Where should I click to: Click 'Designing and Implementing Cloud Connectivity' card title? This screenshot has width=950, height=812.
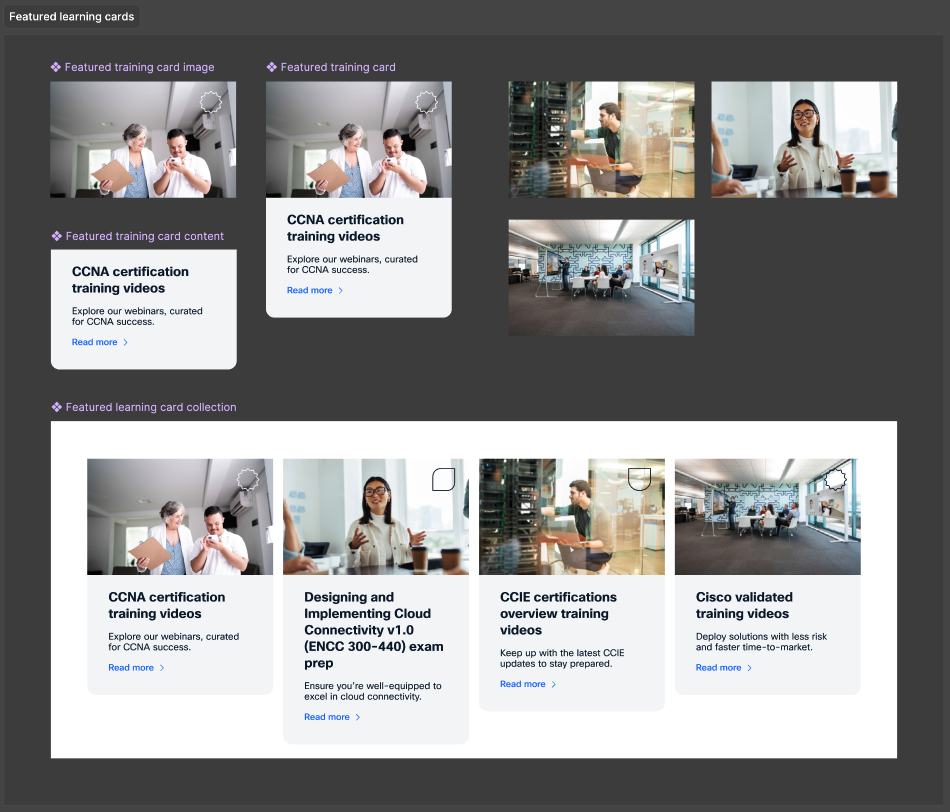tap(374, 630)
